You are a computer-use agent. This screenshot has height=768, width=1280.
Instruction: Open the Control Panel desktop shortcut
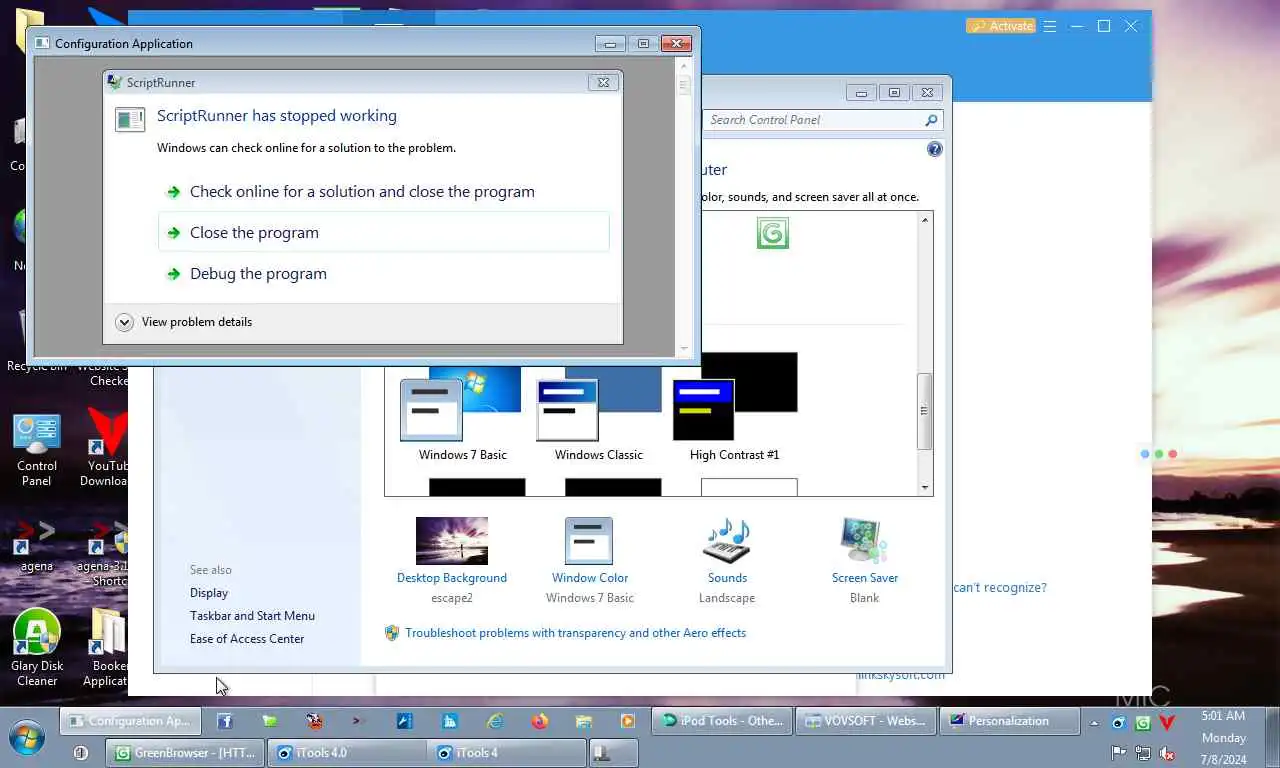pos(37,450)
